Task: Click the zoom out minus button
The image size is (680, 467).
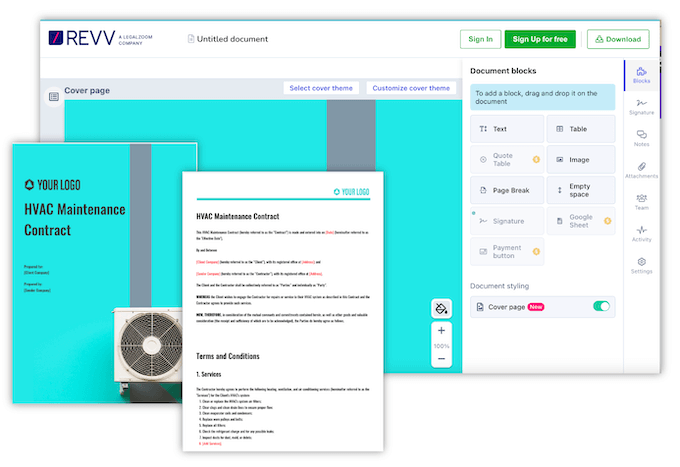Action: coord(442,358)
